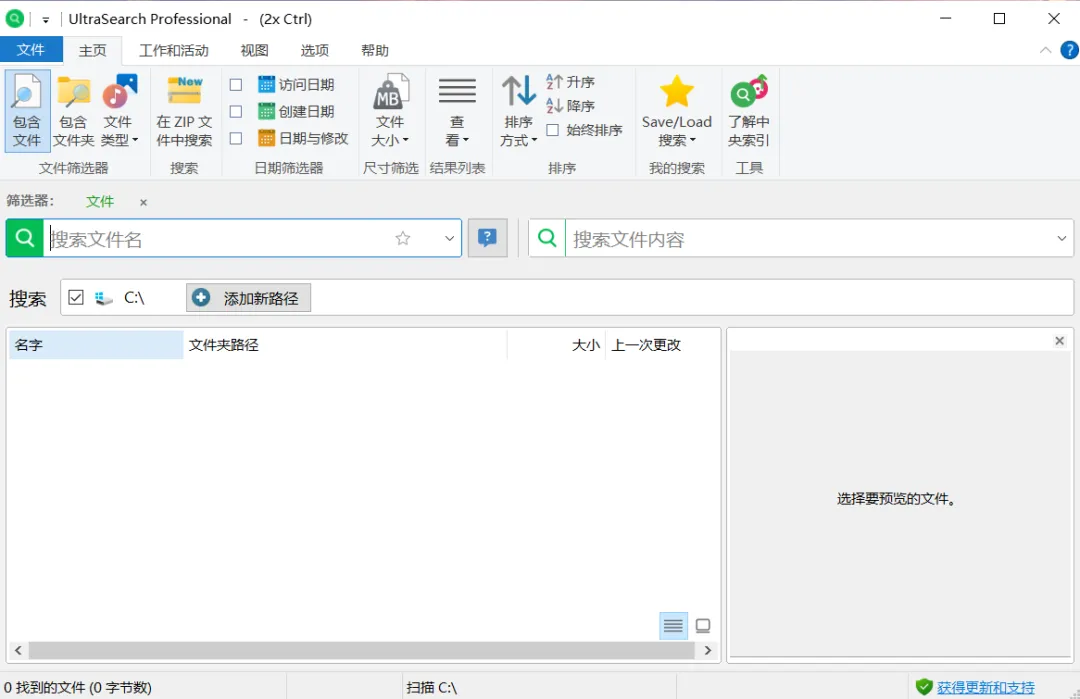Close the preview pane with the X
This screenshot has width=1080, height=699.
(1059, 341)
